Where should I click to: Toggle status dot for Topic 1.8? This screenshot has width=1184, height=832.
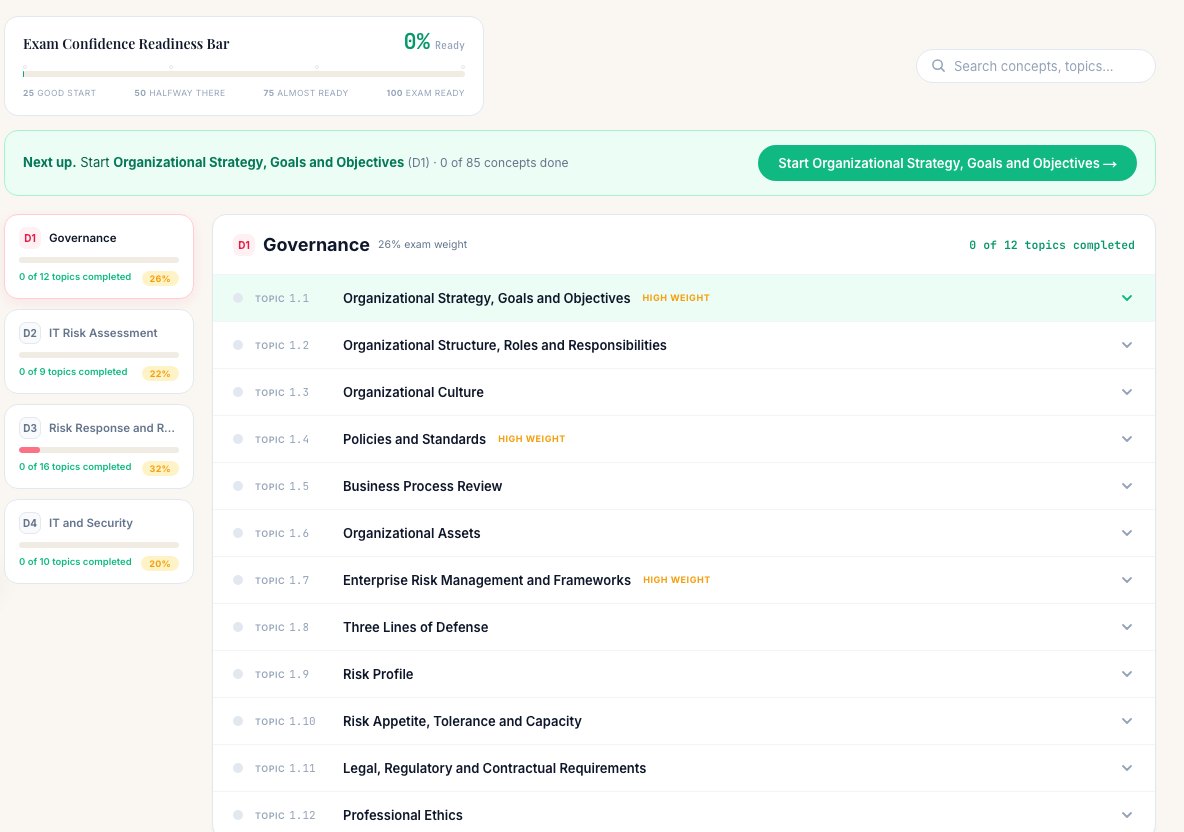[x=238, y=627]
